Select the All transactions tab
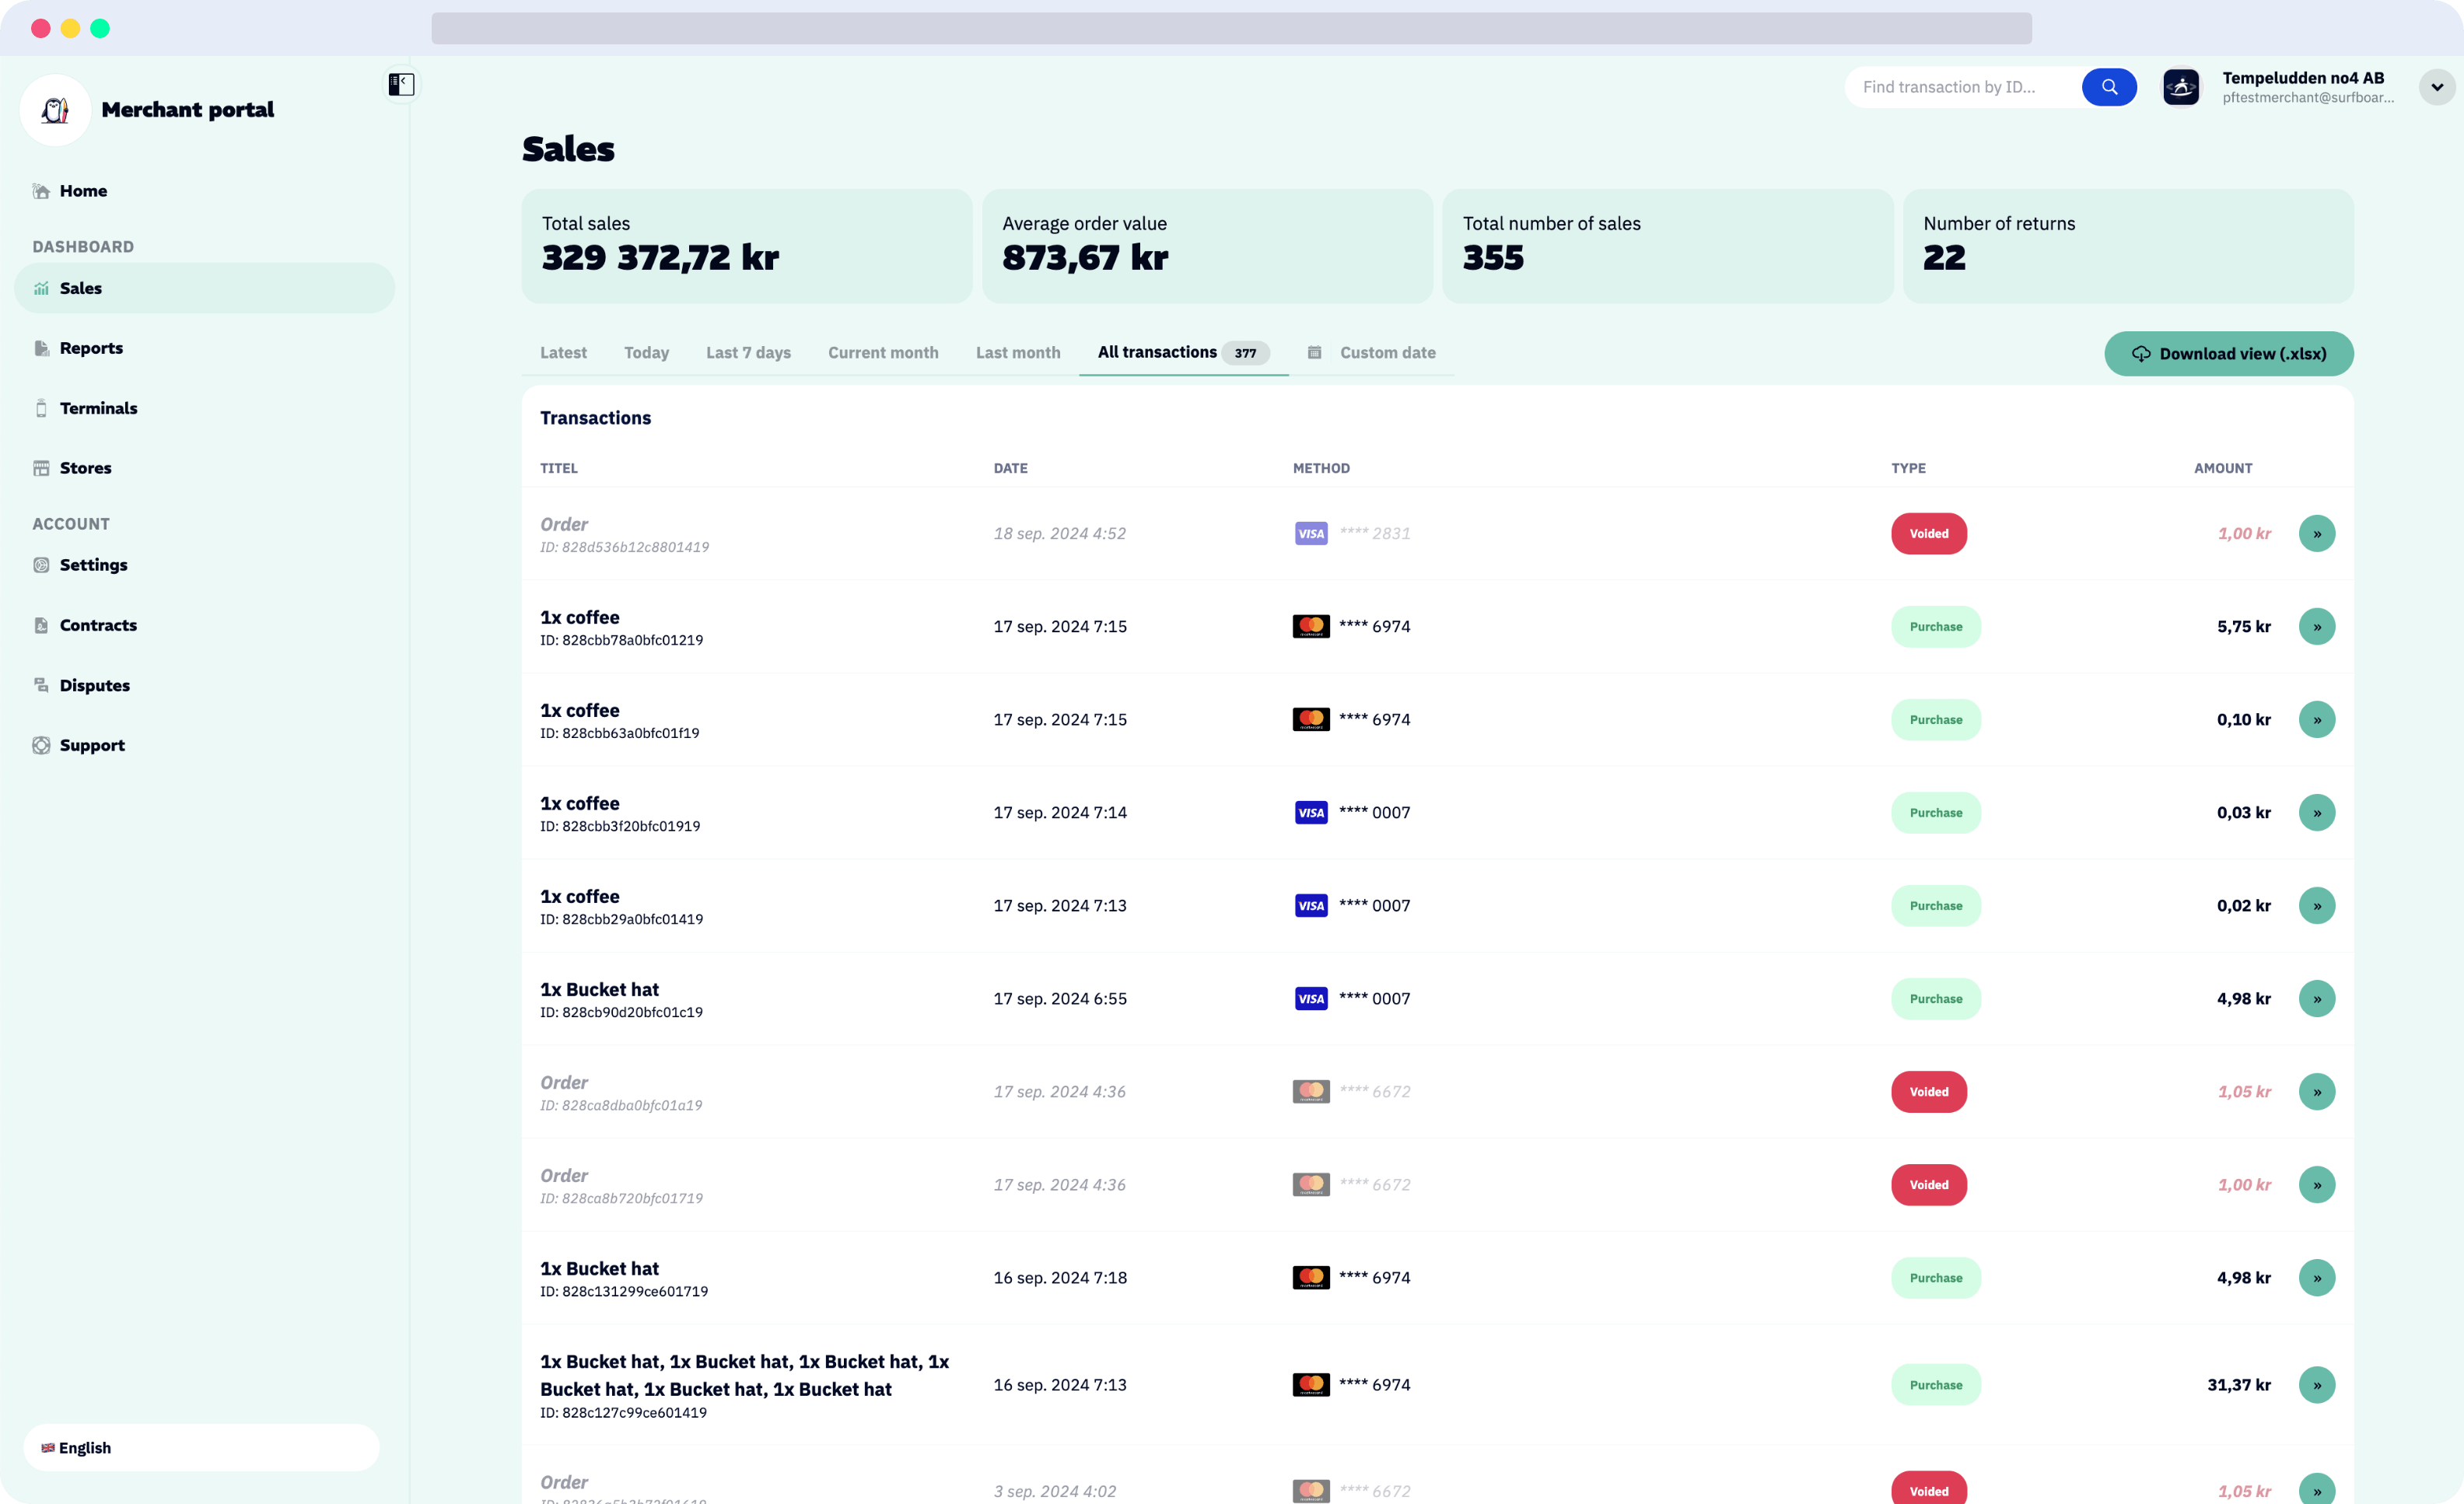Screen dimensions: 2464x1504 click(1183, 352)
